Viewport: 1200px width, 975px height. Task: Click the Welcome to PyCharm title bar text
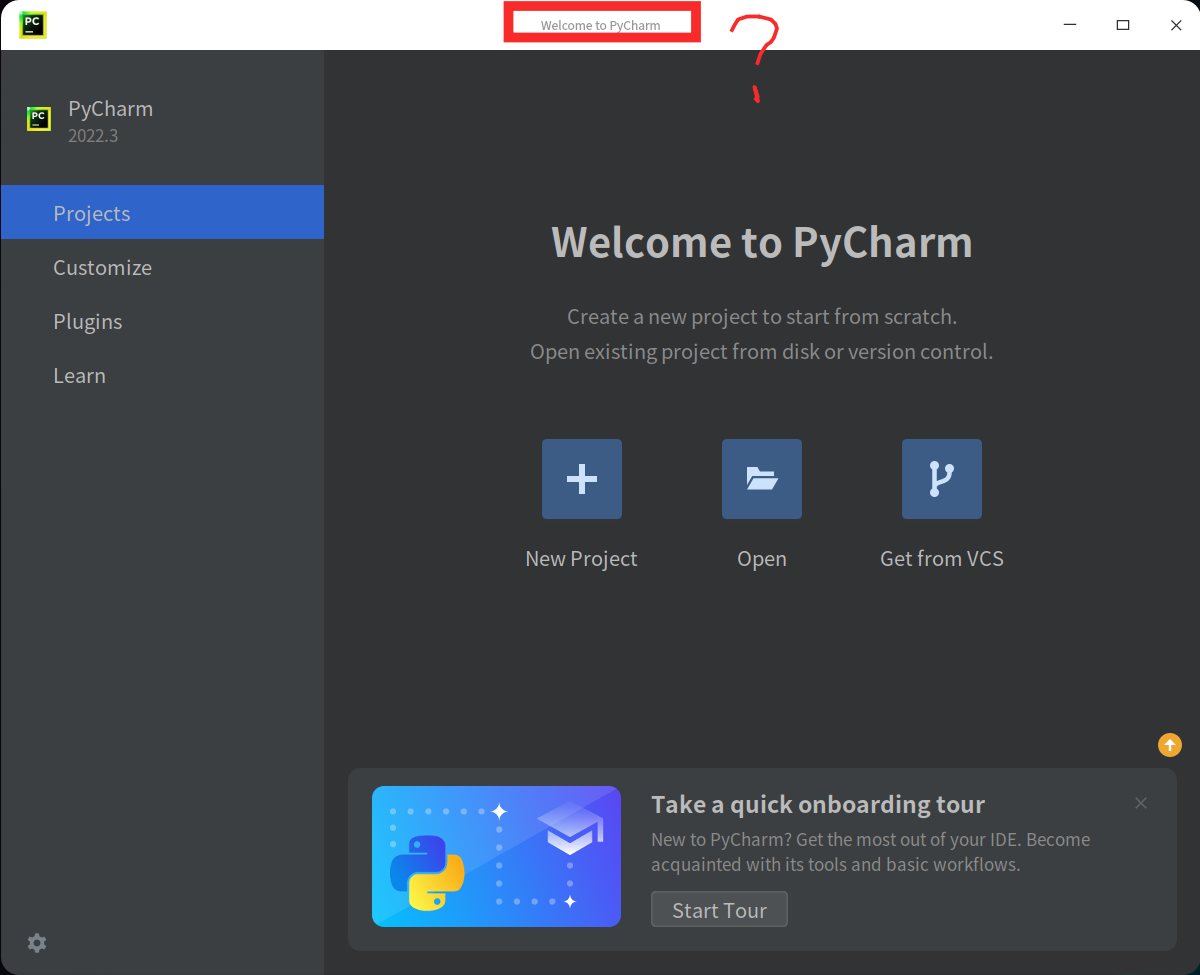click(x=601, y=24)
